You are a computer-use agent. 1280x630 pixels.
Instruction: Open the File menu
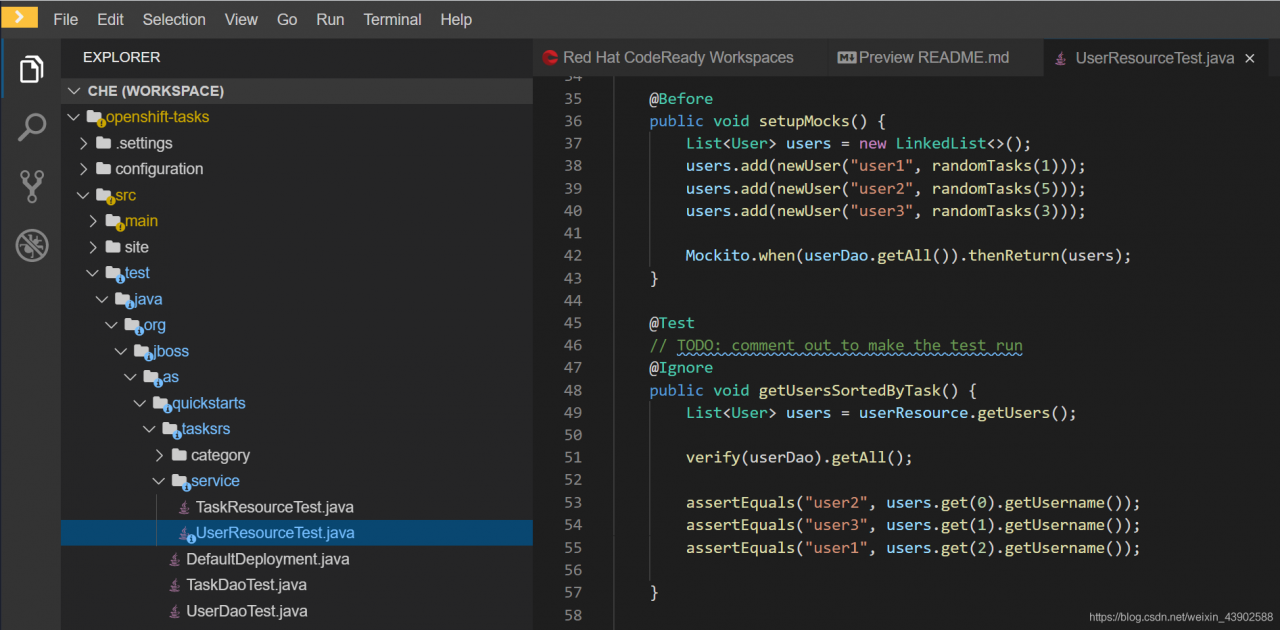[65, 19]
